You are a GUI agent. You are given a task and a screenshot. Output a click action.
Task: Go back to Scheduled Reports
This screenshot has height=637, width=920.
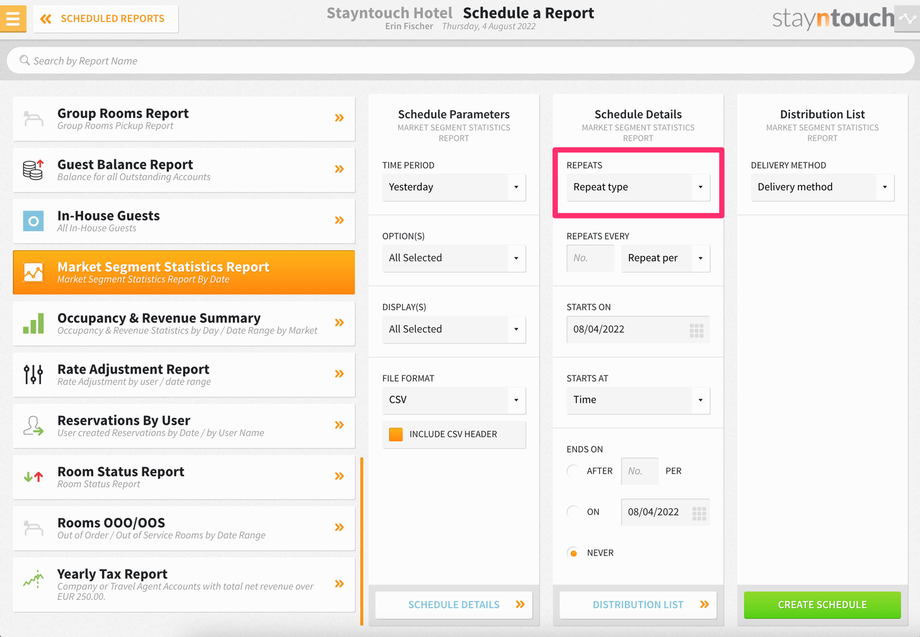coord(106,19)
